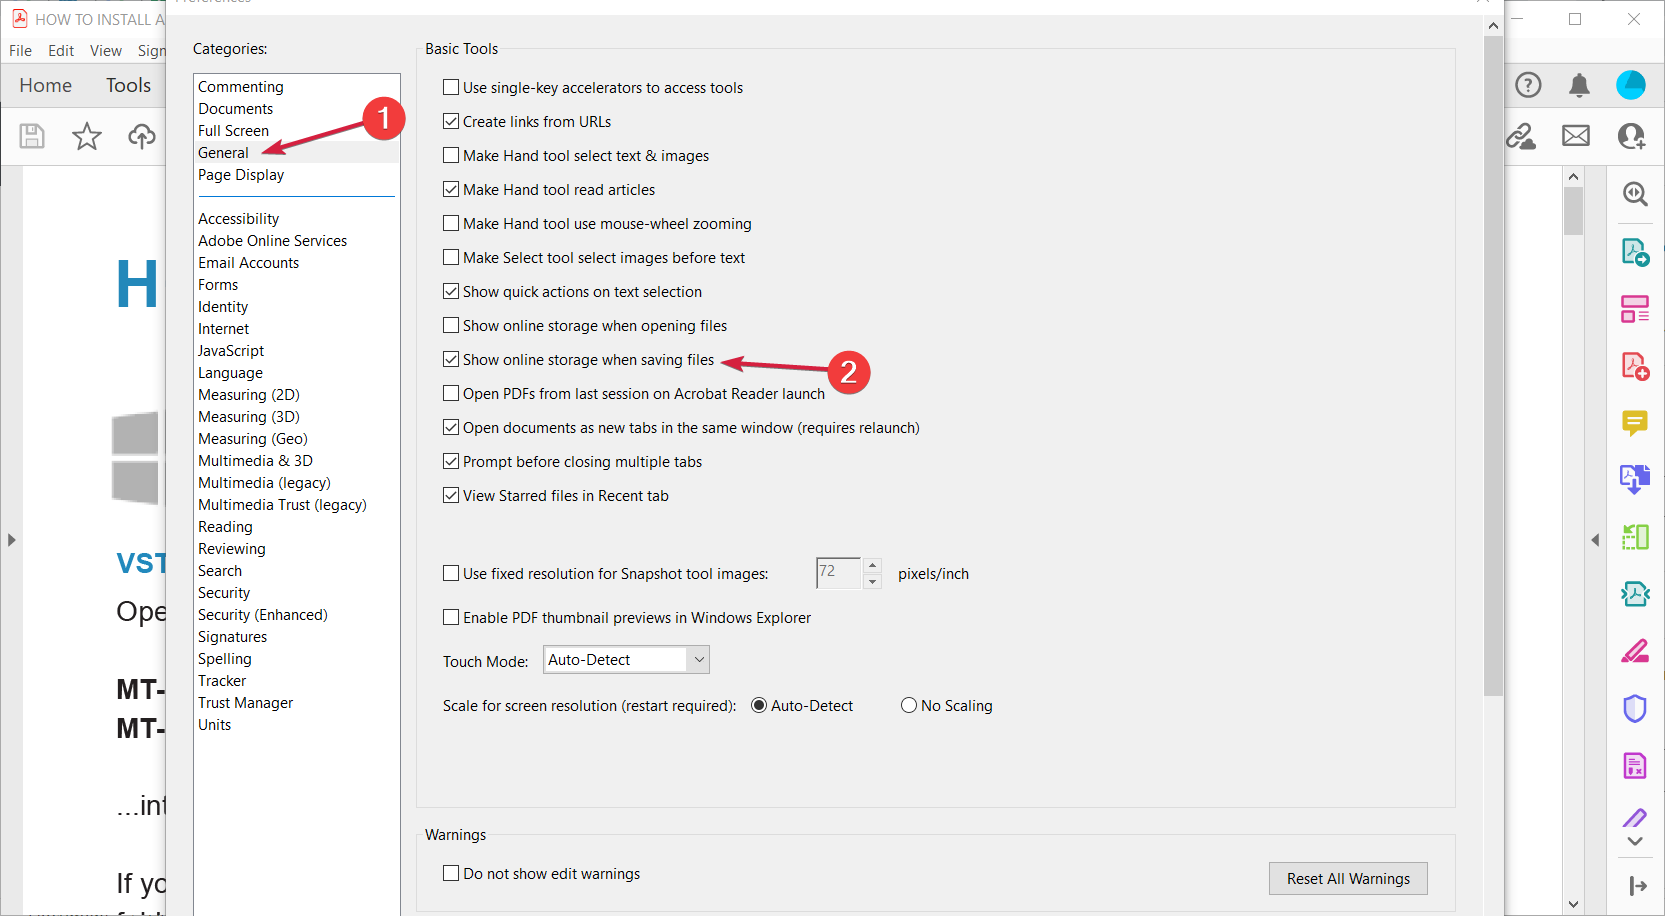Click the save floppy disk icon
The height and width of the screenshot is (916, 1665).
point(32,136)
